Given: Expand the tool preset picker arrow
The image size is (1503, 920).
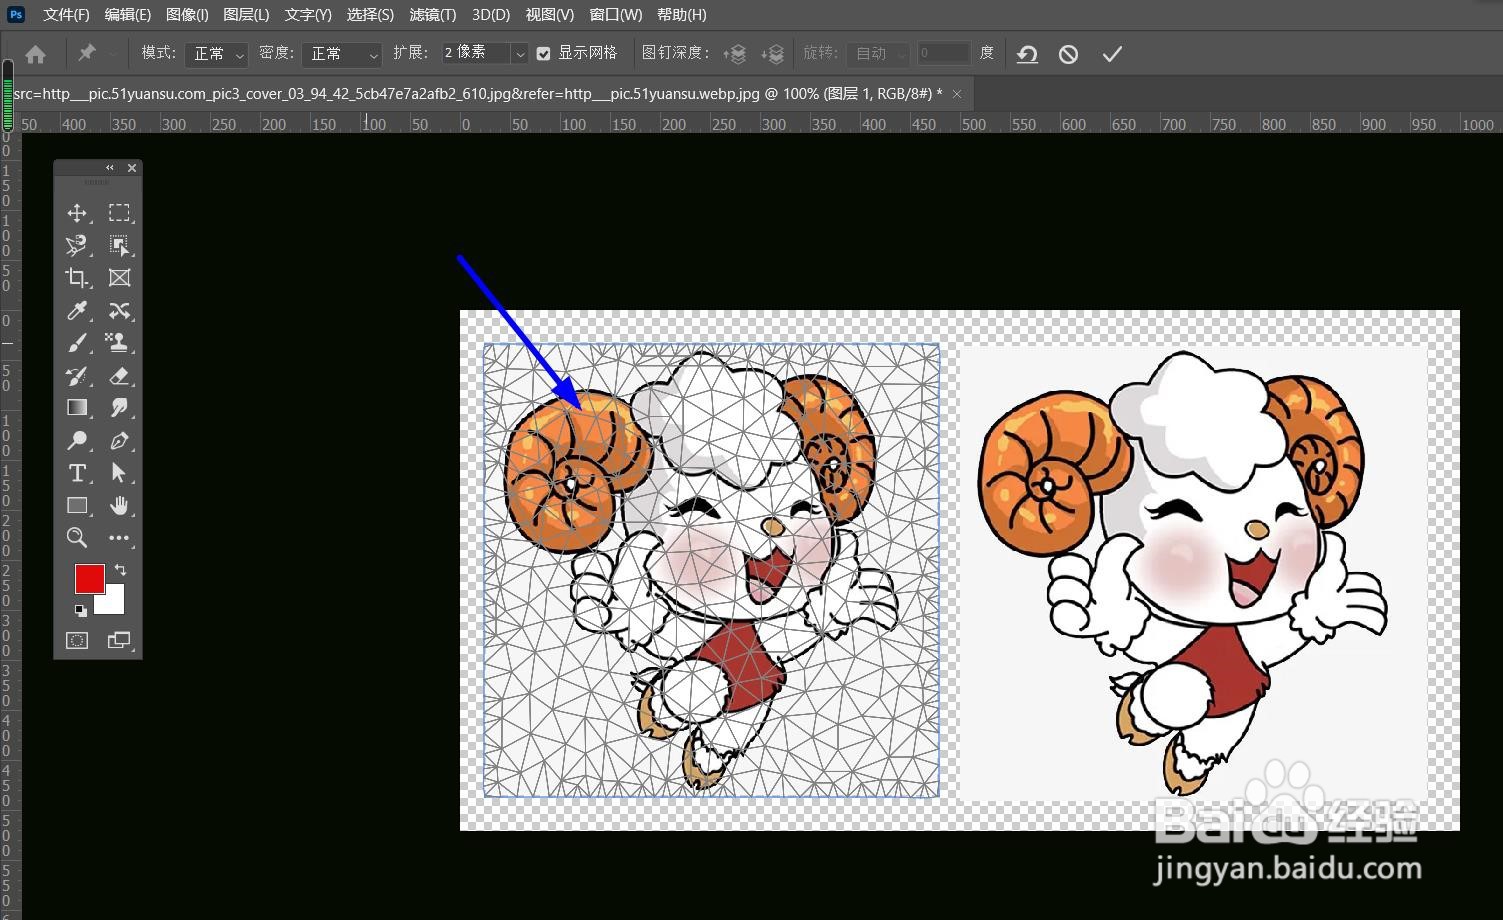Looking at the screenshot, I should click(x=112, y=54).
